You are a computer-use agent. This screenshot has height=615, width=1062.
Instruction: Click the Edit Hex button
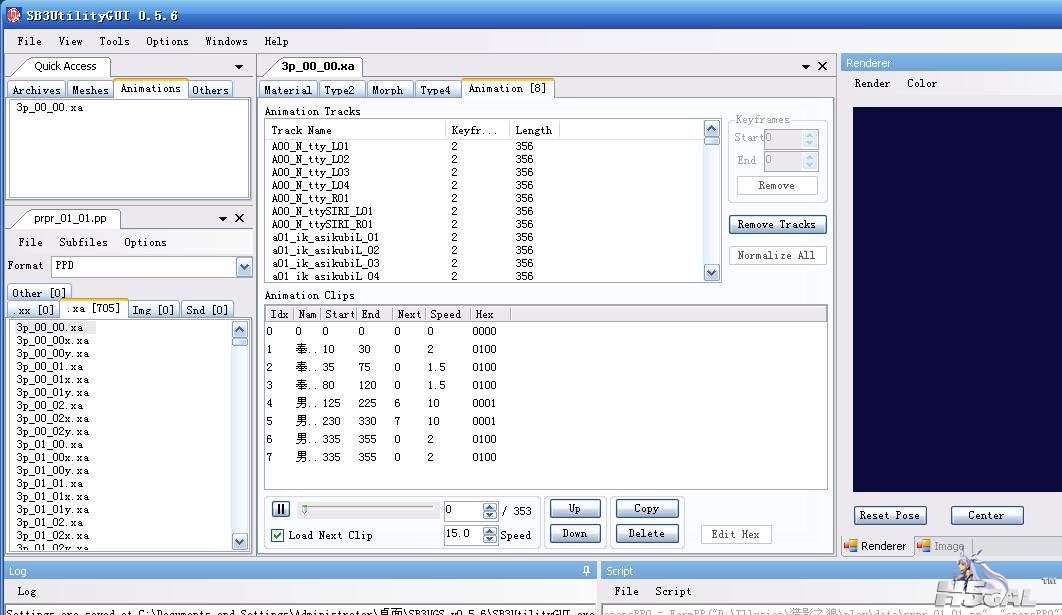pyautogui.click(x=736, y=534)
